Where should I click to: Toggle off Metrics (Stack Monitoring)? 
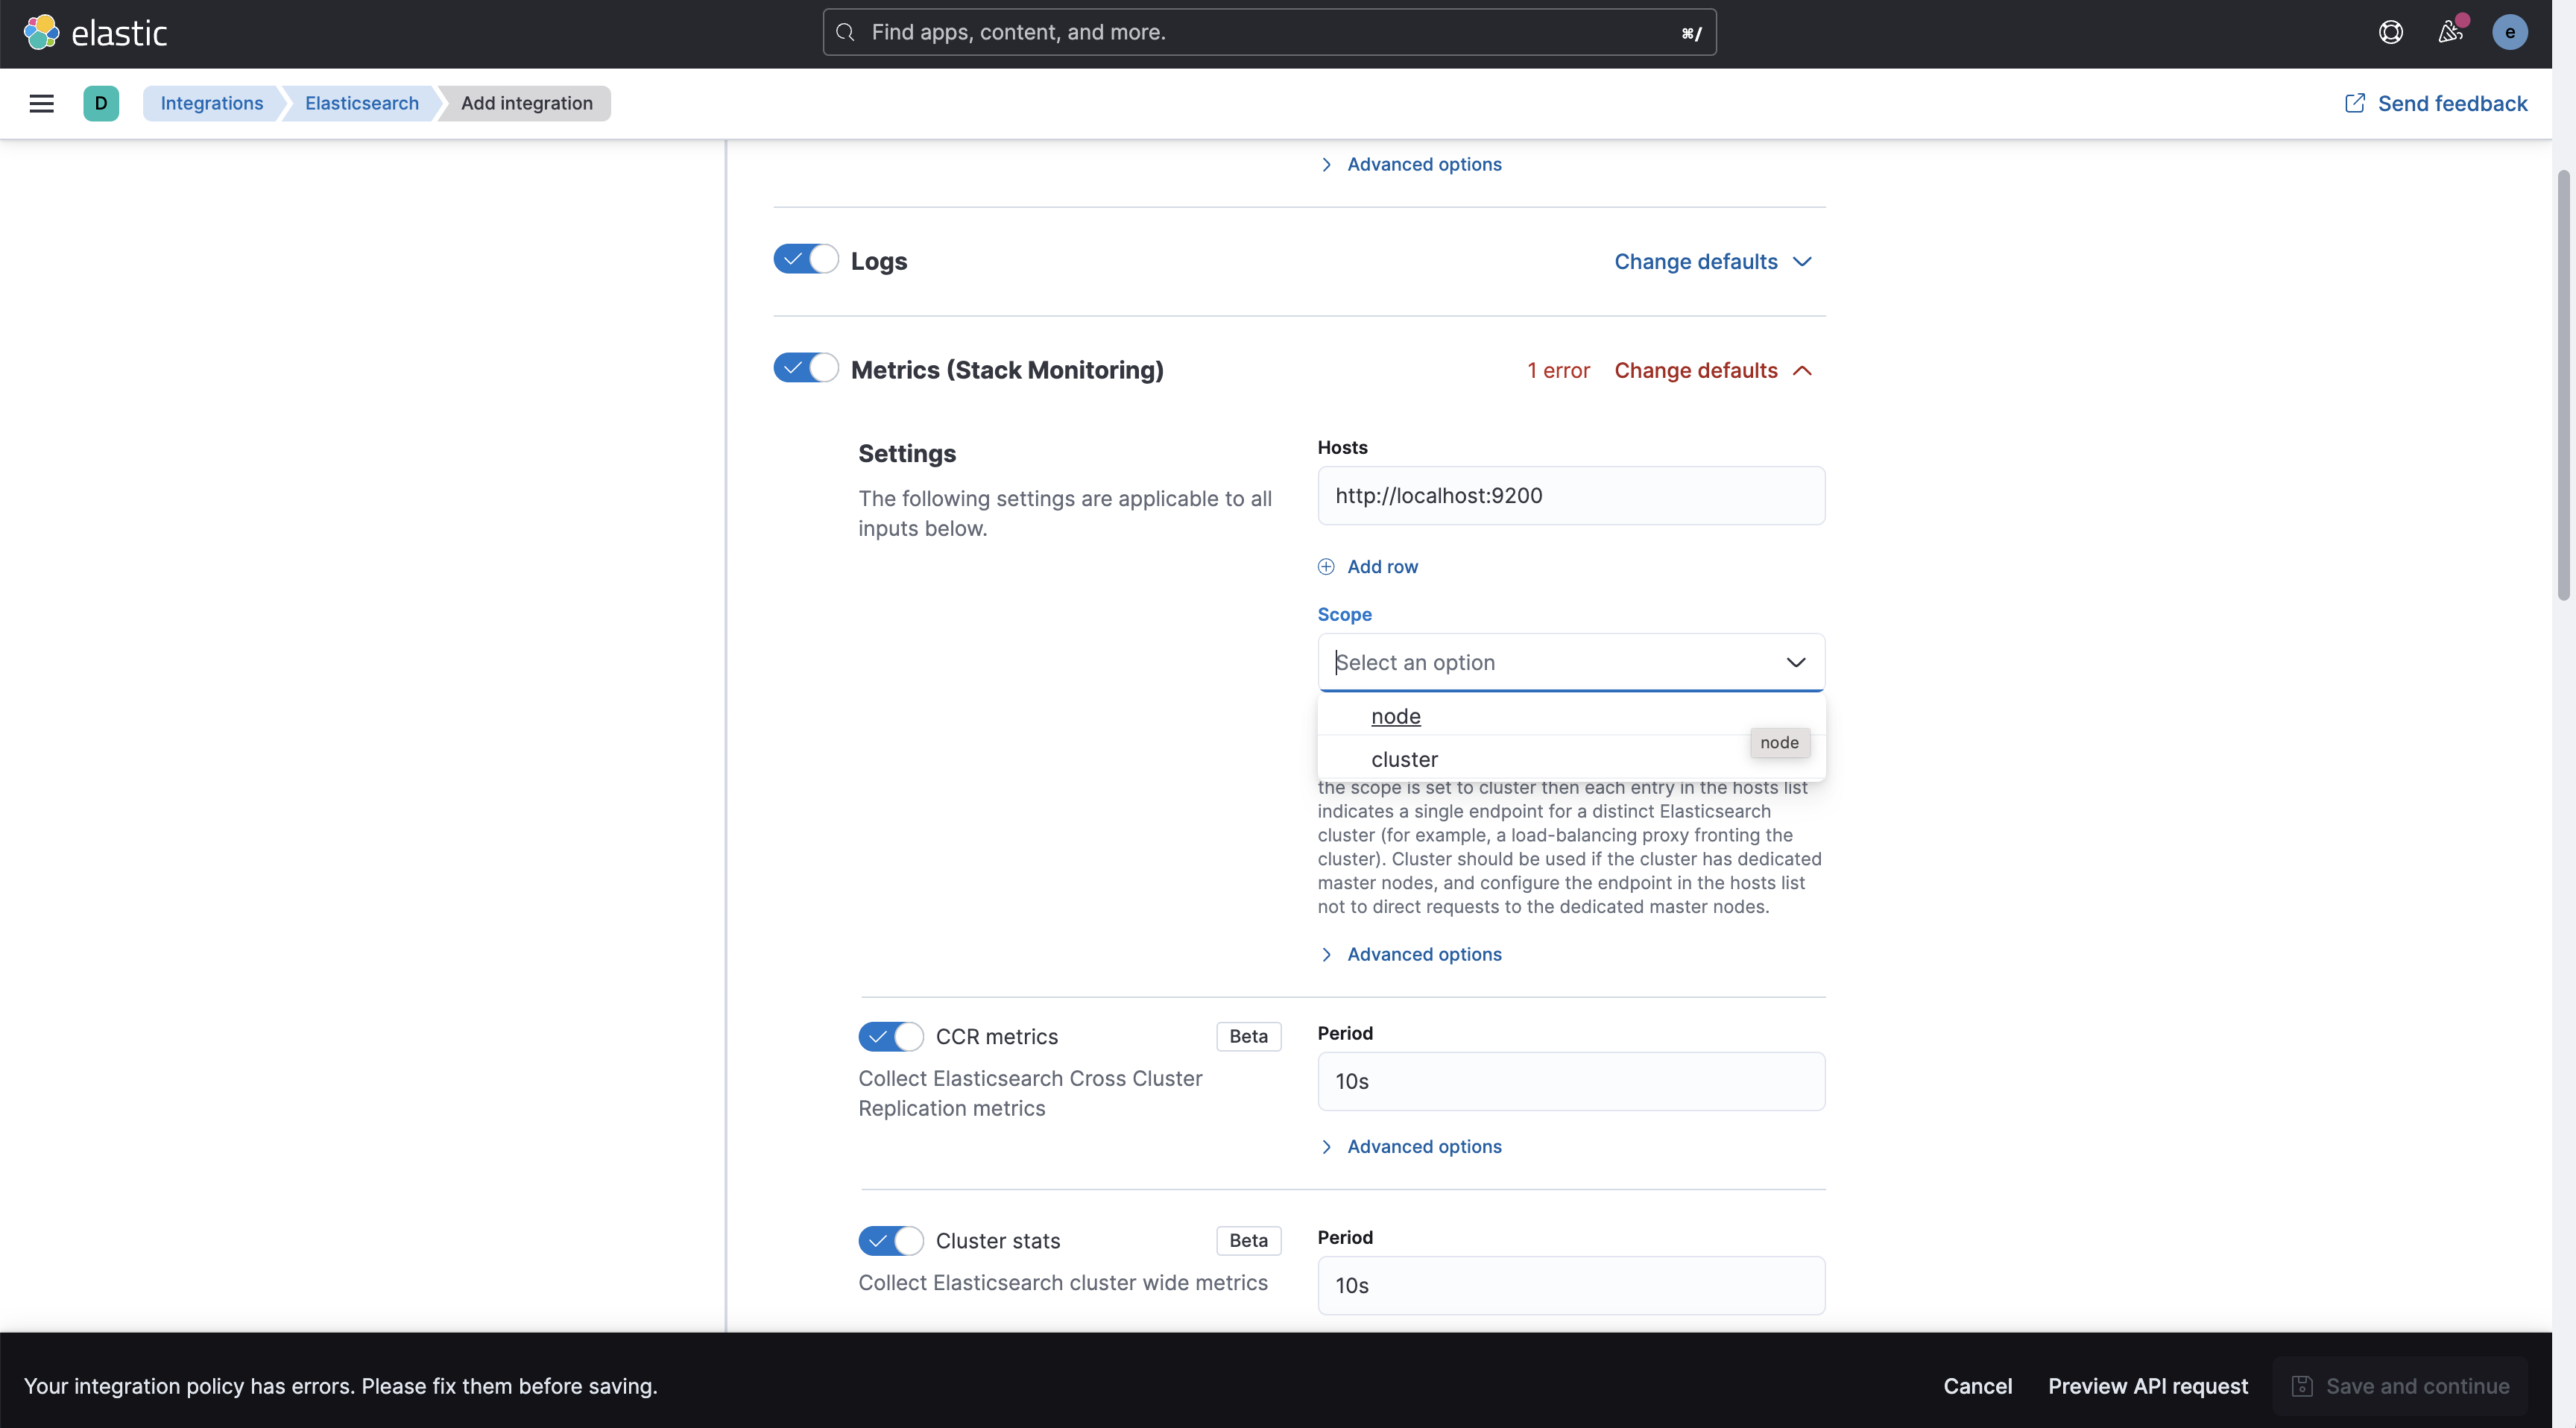click(x=805, y=369)
